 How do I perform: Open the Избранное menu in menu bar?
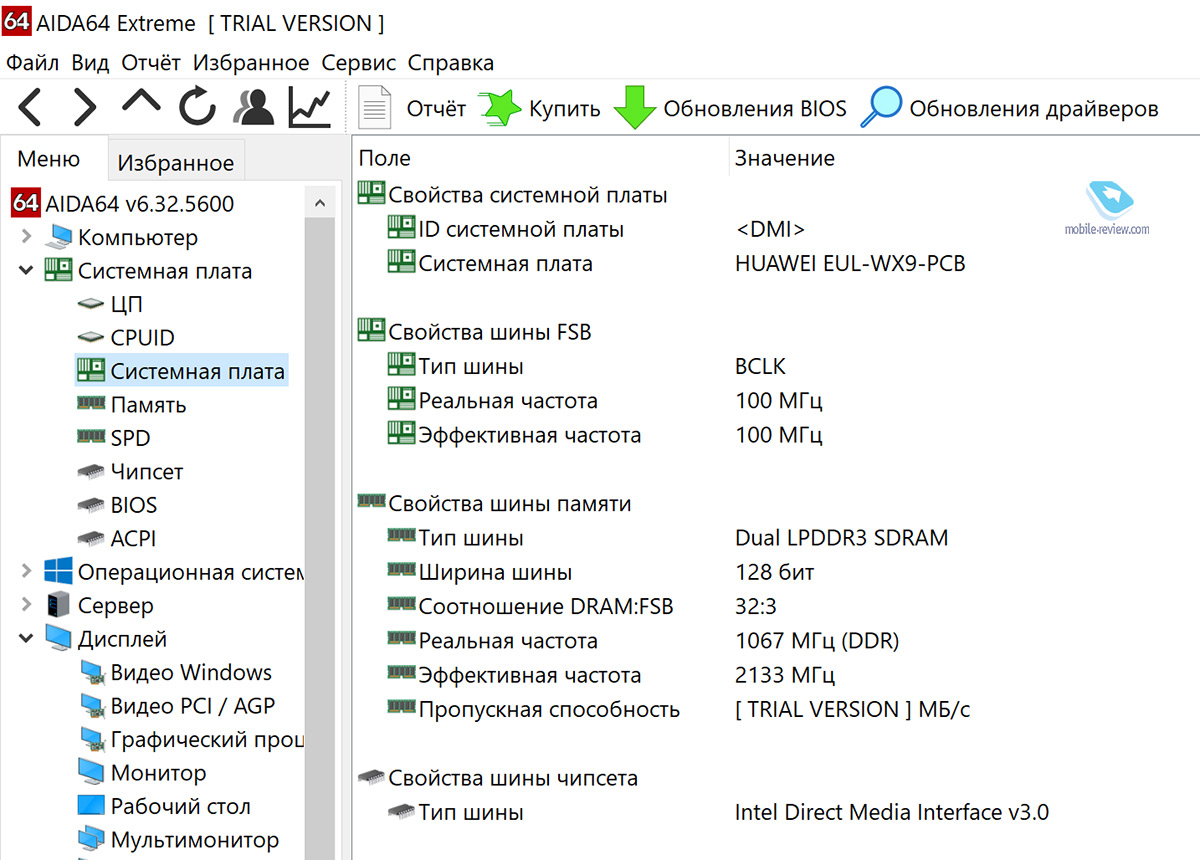pyautogui.click(x=251, y=63)
